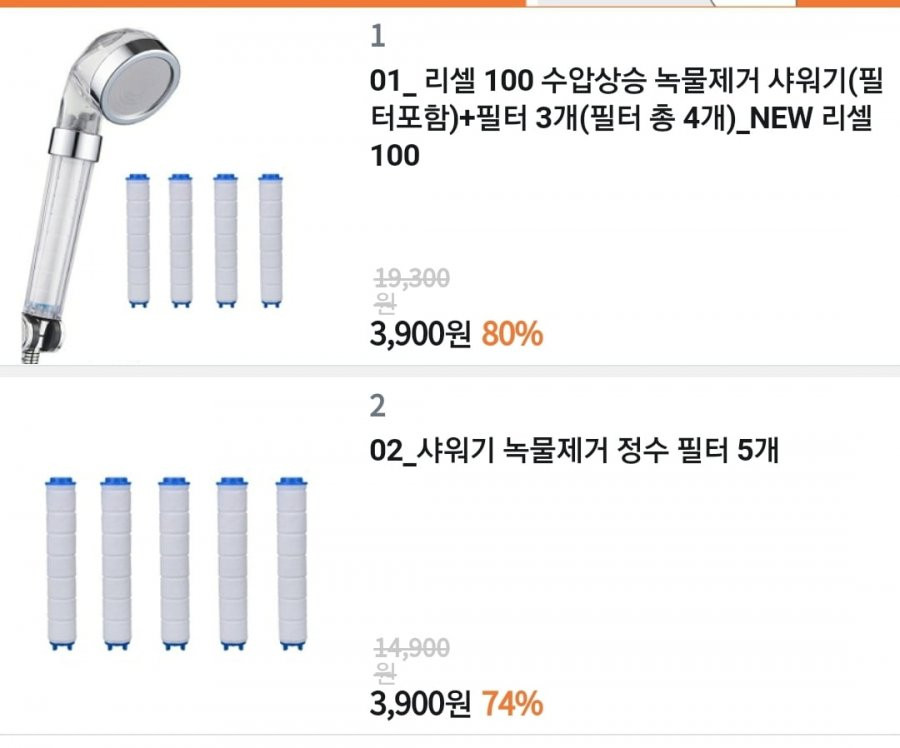Image resolution: width=900 pixels, height=748 pixels.
Task: Click rank number 2 label
Action: [378, 406]
